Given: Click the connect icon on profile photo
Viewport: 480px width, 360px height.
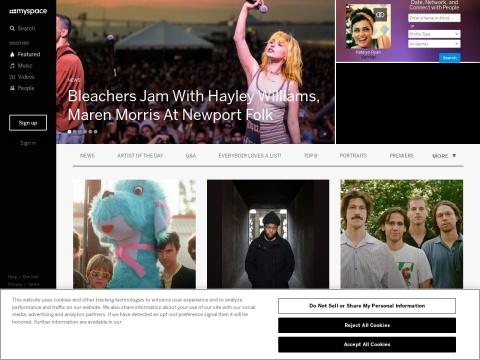Looking at the screenshot, I should pos(380,14).
